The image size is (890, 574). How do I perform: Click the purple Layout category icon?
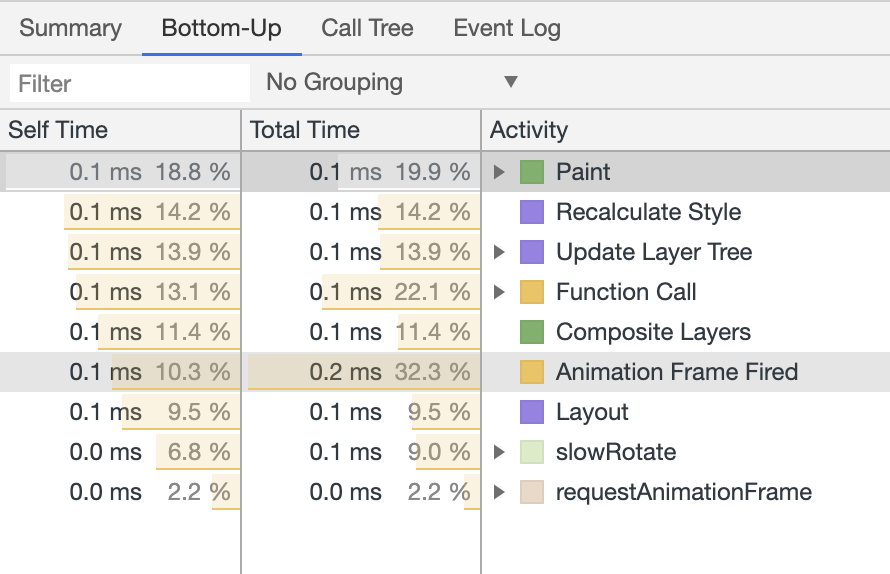[x=532, y=412]
